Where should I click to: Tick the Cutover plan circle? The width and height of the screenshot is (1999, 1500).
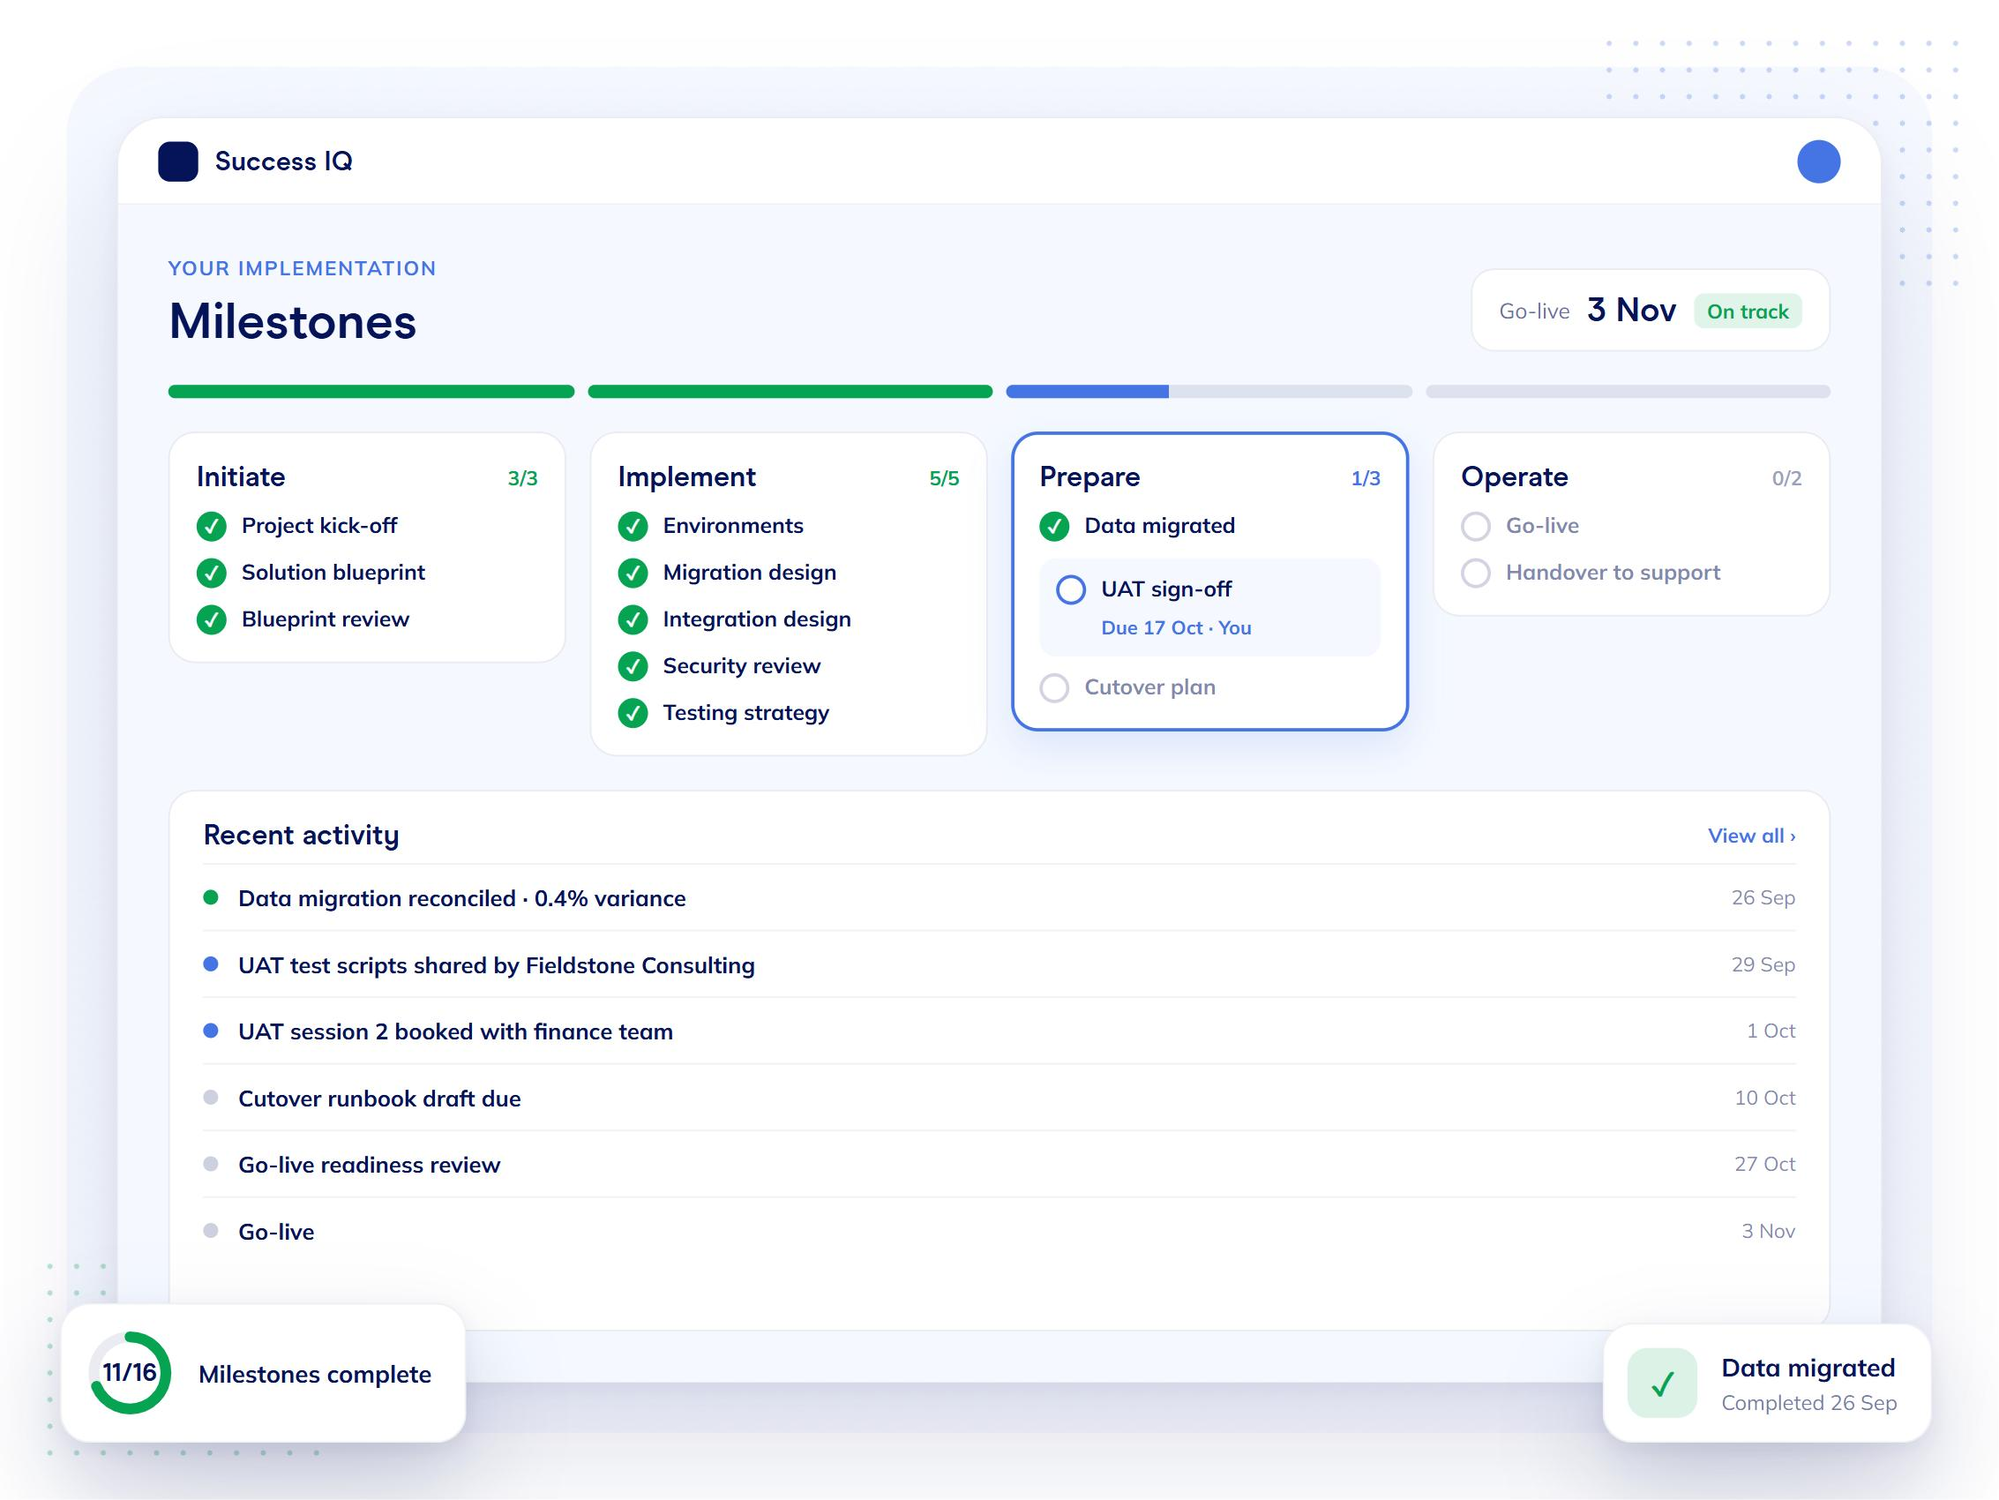pyautogui.click(x=1054, y=688)
